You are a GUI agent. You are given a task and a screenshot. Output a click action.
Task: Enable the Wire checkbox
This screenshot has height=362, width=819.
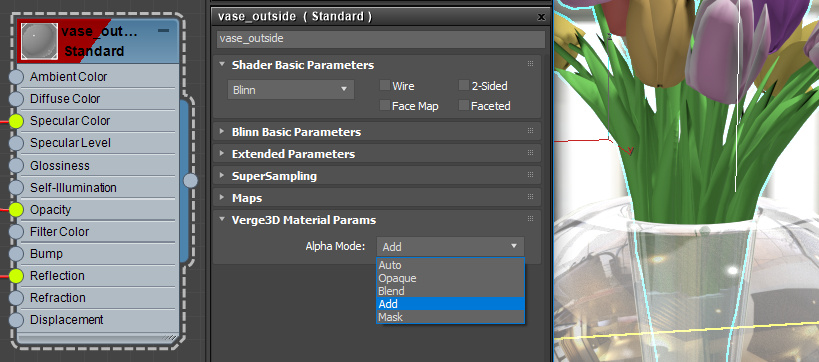point(385,85)
